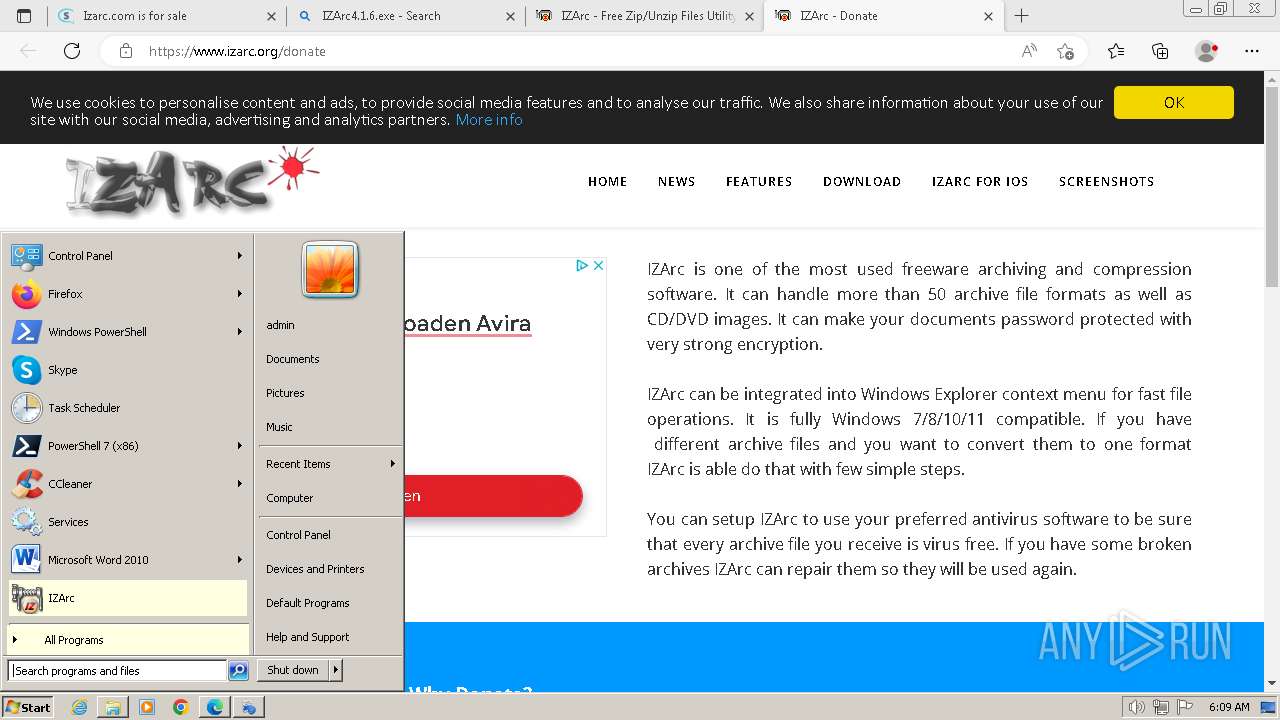Image resolution: width=1280 pixels, height=720 pixels.
Task: Open HOME in site navigation
Action: coord(607,181)
